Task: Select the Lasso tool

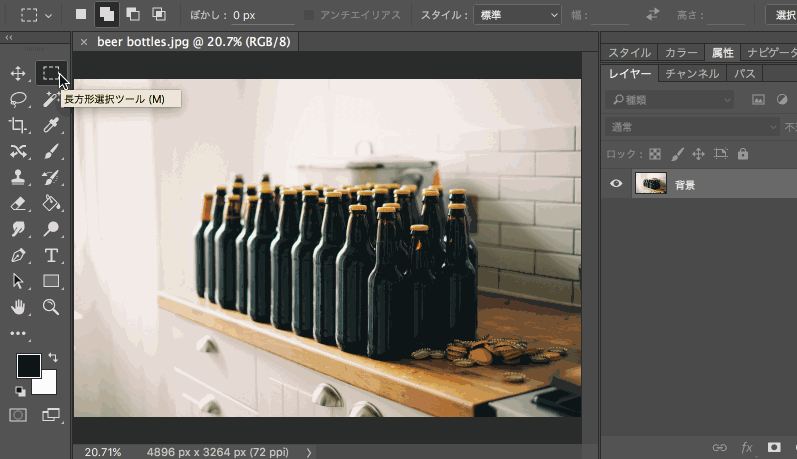Action: coord(18,99)
